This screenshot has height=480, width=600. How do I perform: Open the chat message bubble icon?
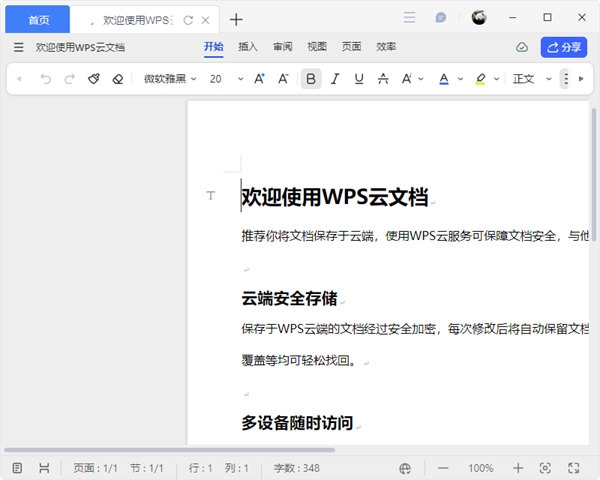(x=440, y=18)
